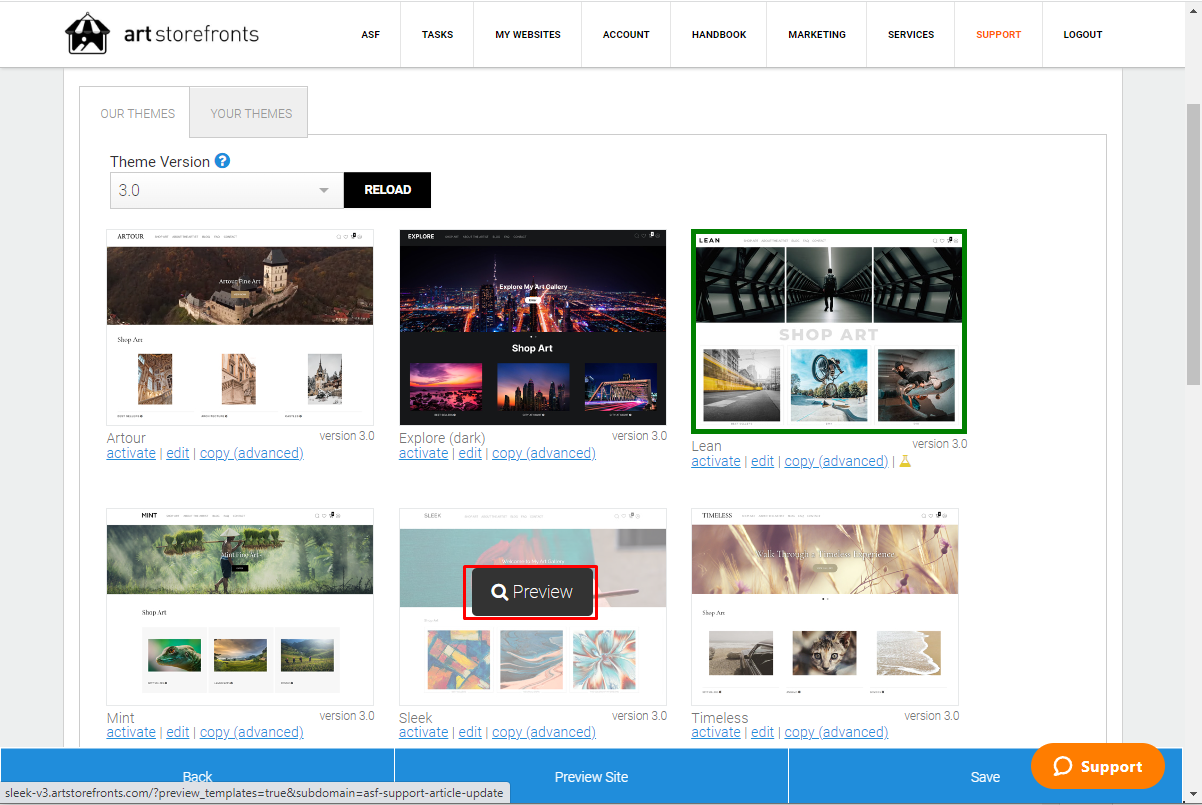Click edit link under Explore (dark)
This screenshot has height=805, width=1202.
pyautogui.click(x=470, y=453)
